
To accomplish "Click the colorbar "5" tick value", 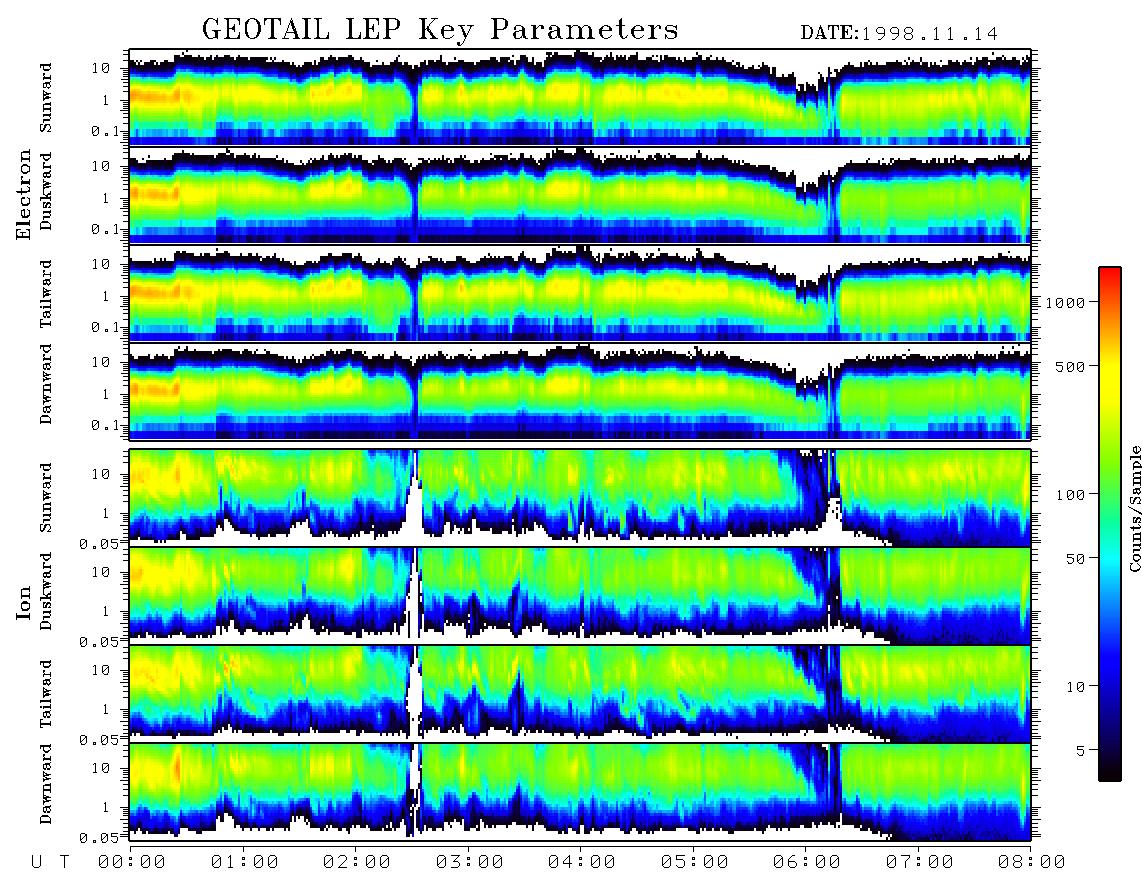I will tap(1081, 750).
